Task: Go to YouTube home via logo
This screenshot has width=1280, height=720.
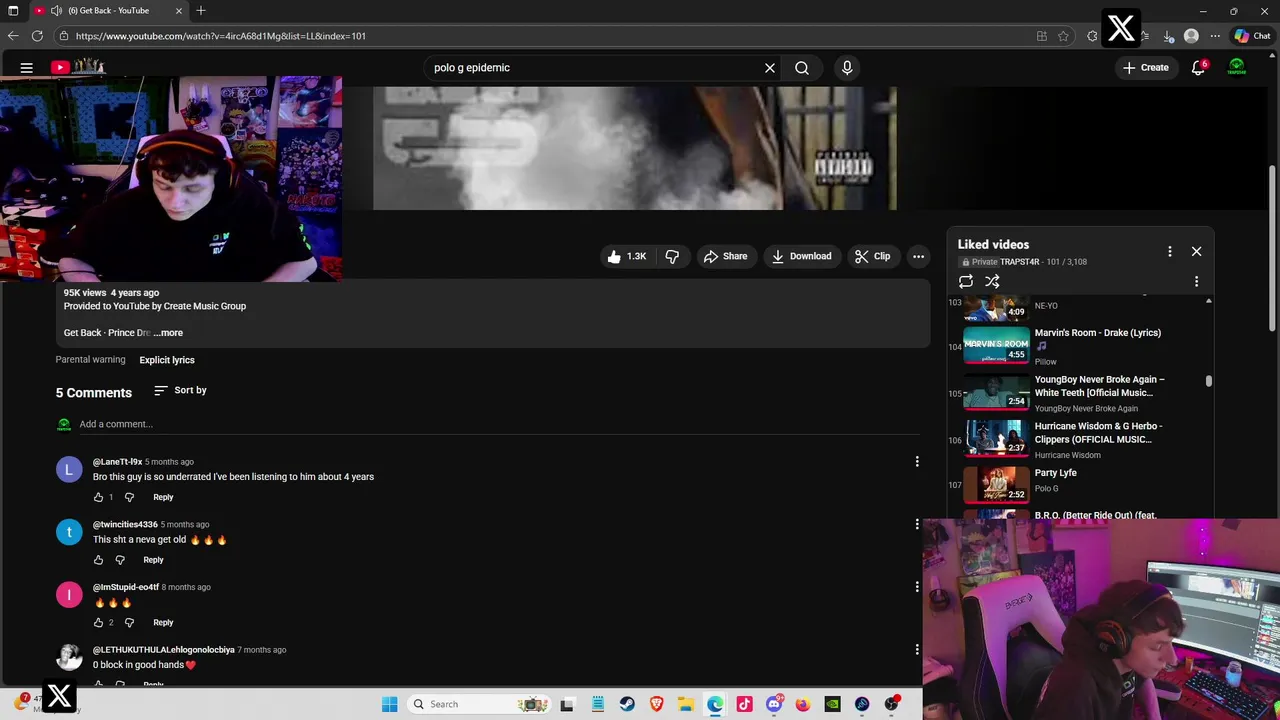Action: [x=78, y=67]
